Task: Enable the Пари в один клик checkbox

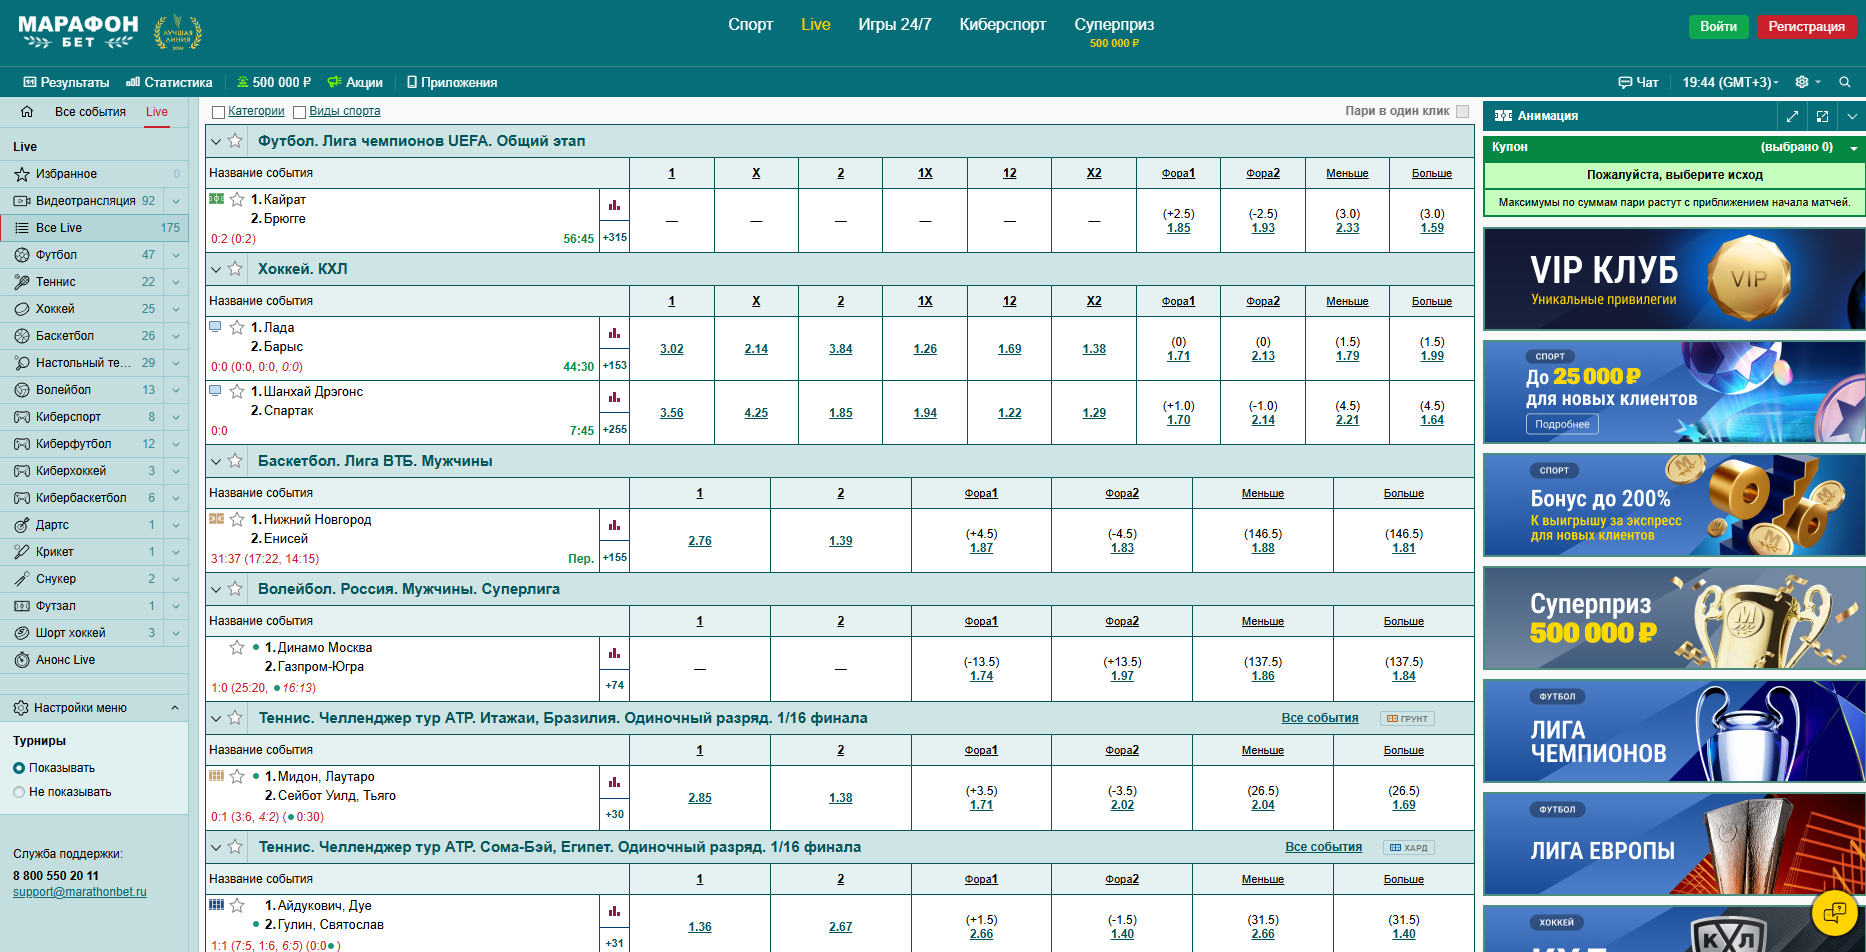Action: (x=1463, y=111)
